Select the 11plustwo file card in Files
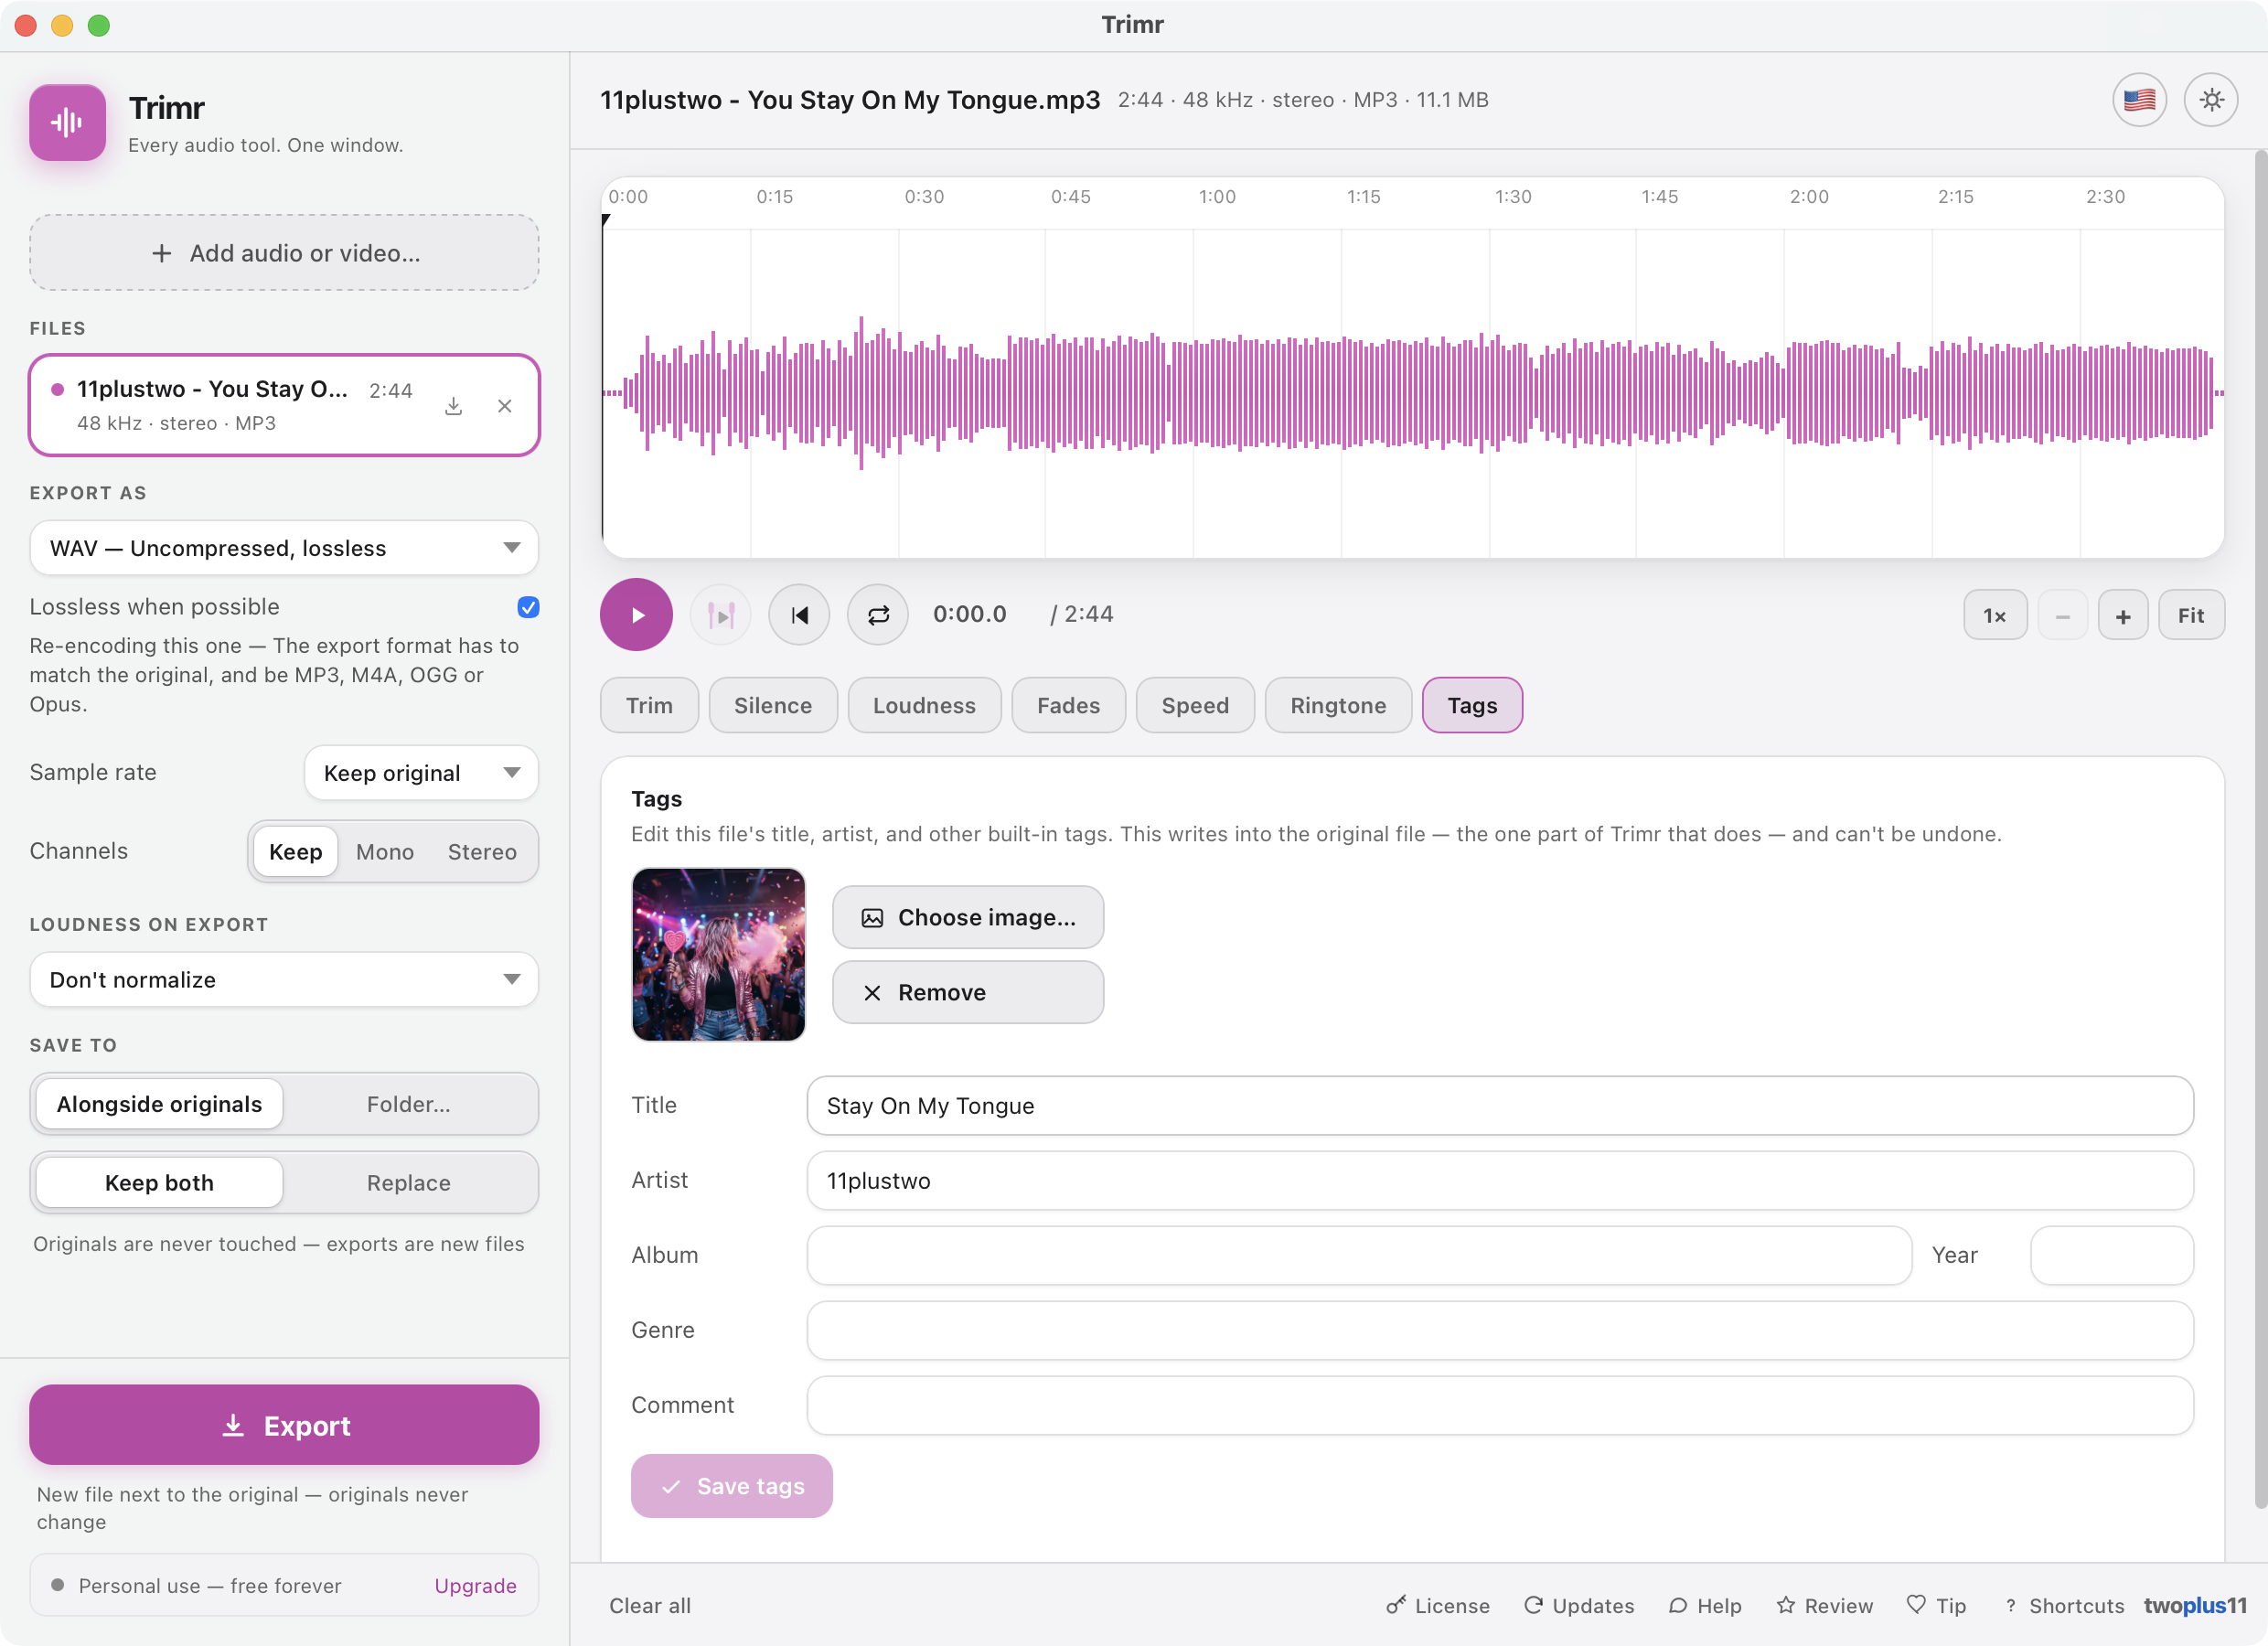 tap(284, 405)
